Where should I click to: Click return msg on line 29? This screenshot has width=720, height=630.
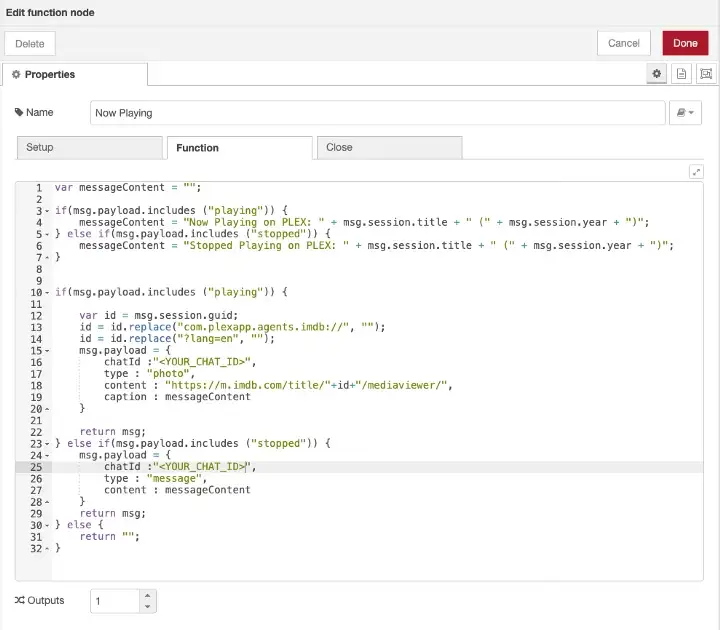tap(112, 513)
